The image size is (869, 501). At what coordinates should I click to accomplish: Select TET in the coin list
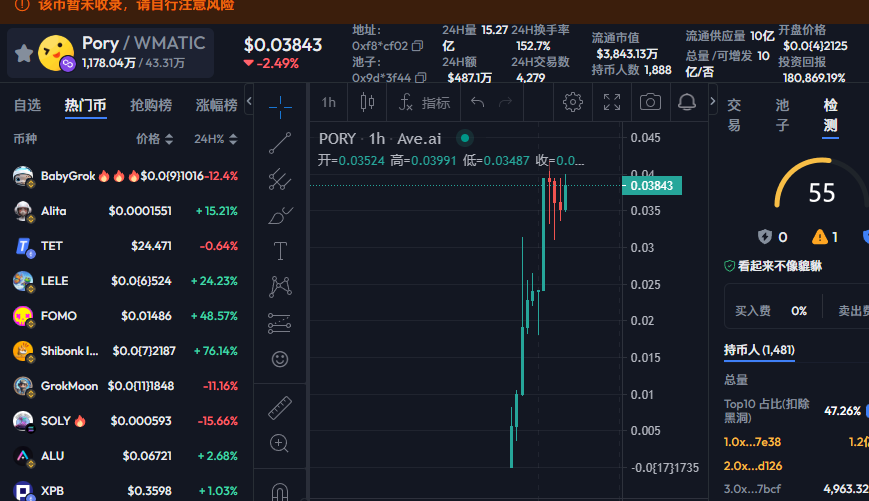126,246
